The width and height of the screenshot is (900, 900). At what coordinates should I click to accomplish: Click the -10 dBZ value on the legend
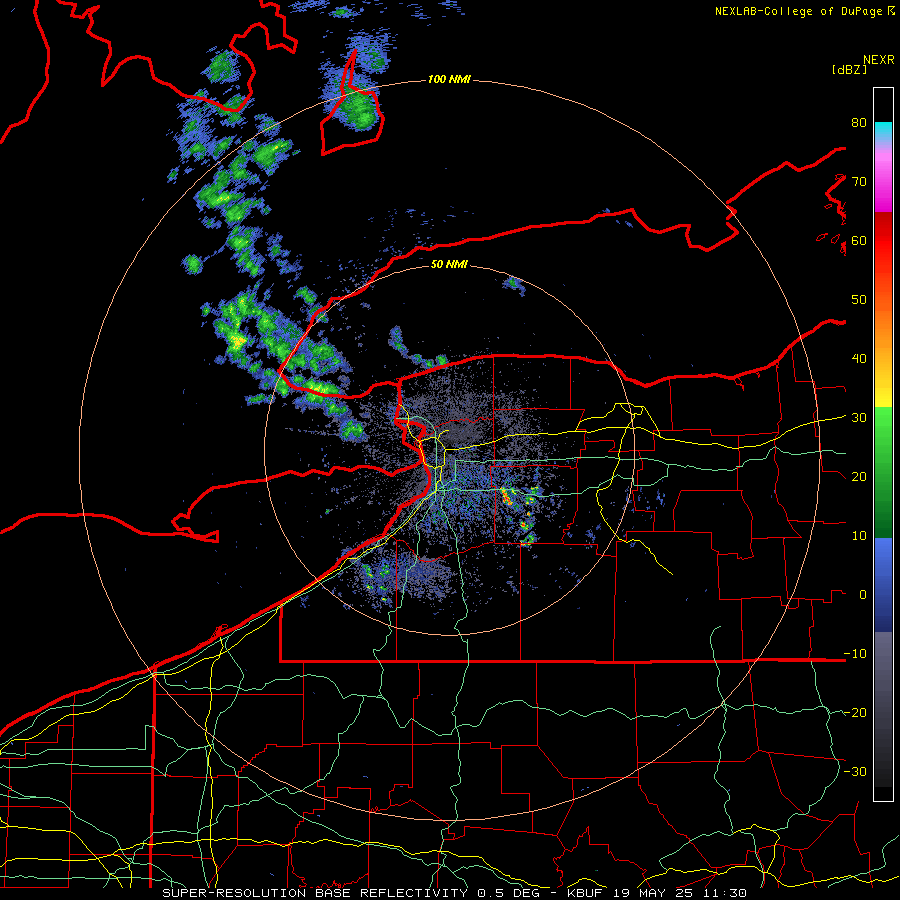(855, 654)
